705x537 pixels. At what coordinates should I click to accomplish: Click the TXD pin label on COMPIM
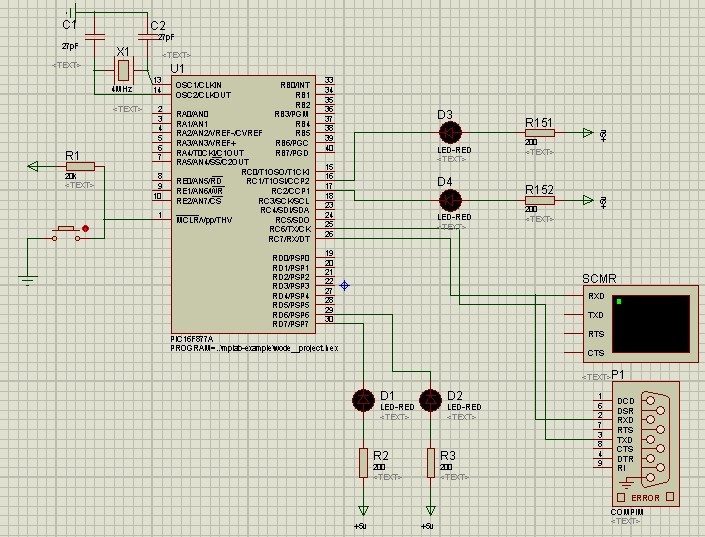[x=625, y=439]
